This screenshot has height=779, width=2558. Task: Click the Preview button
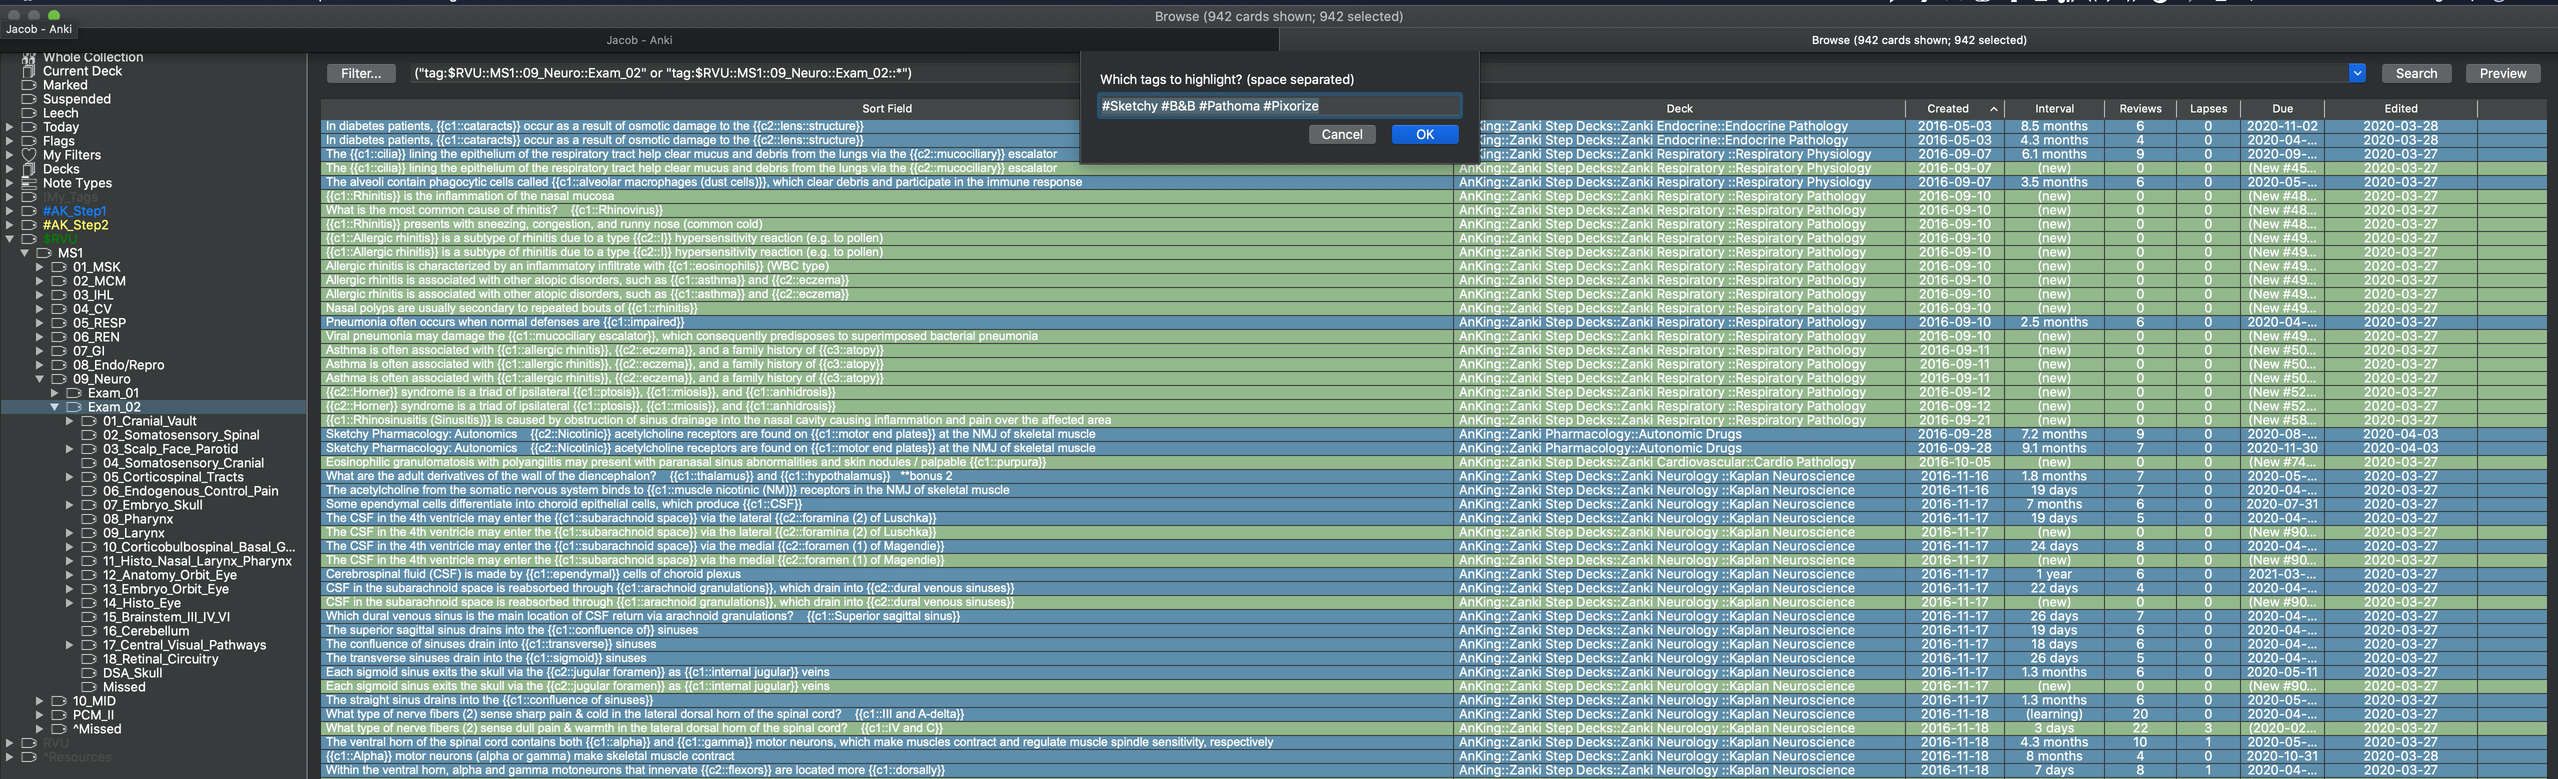pyautogui.click(x=2502, y=73)
